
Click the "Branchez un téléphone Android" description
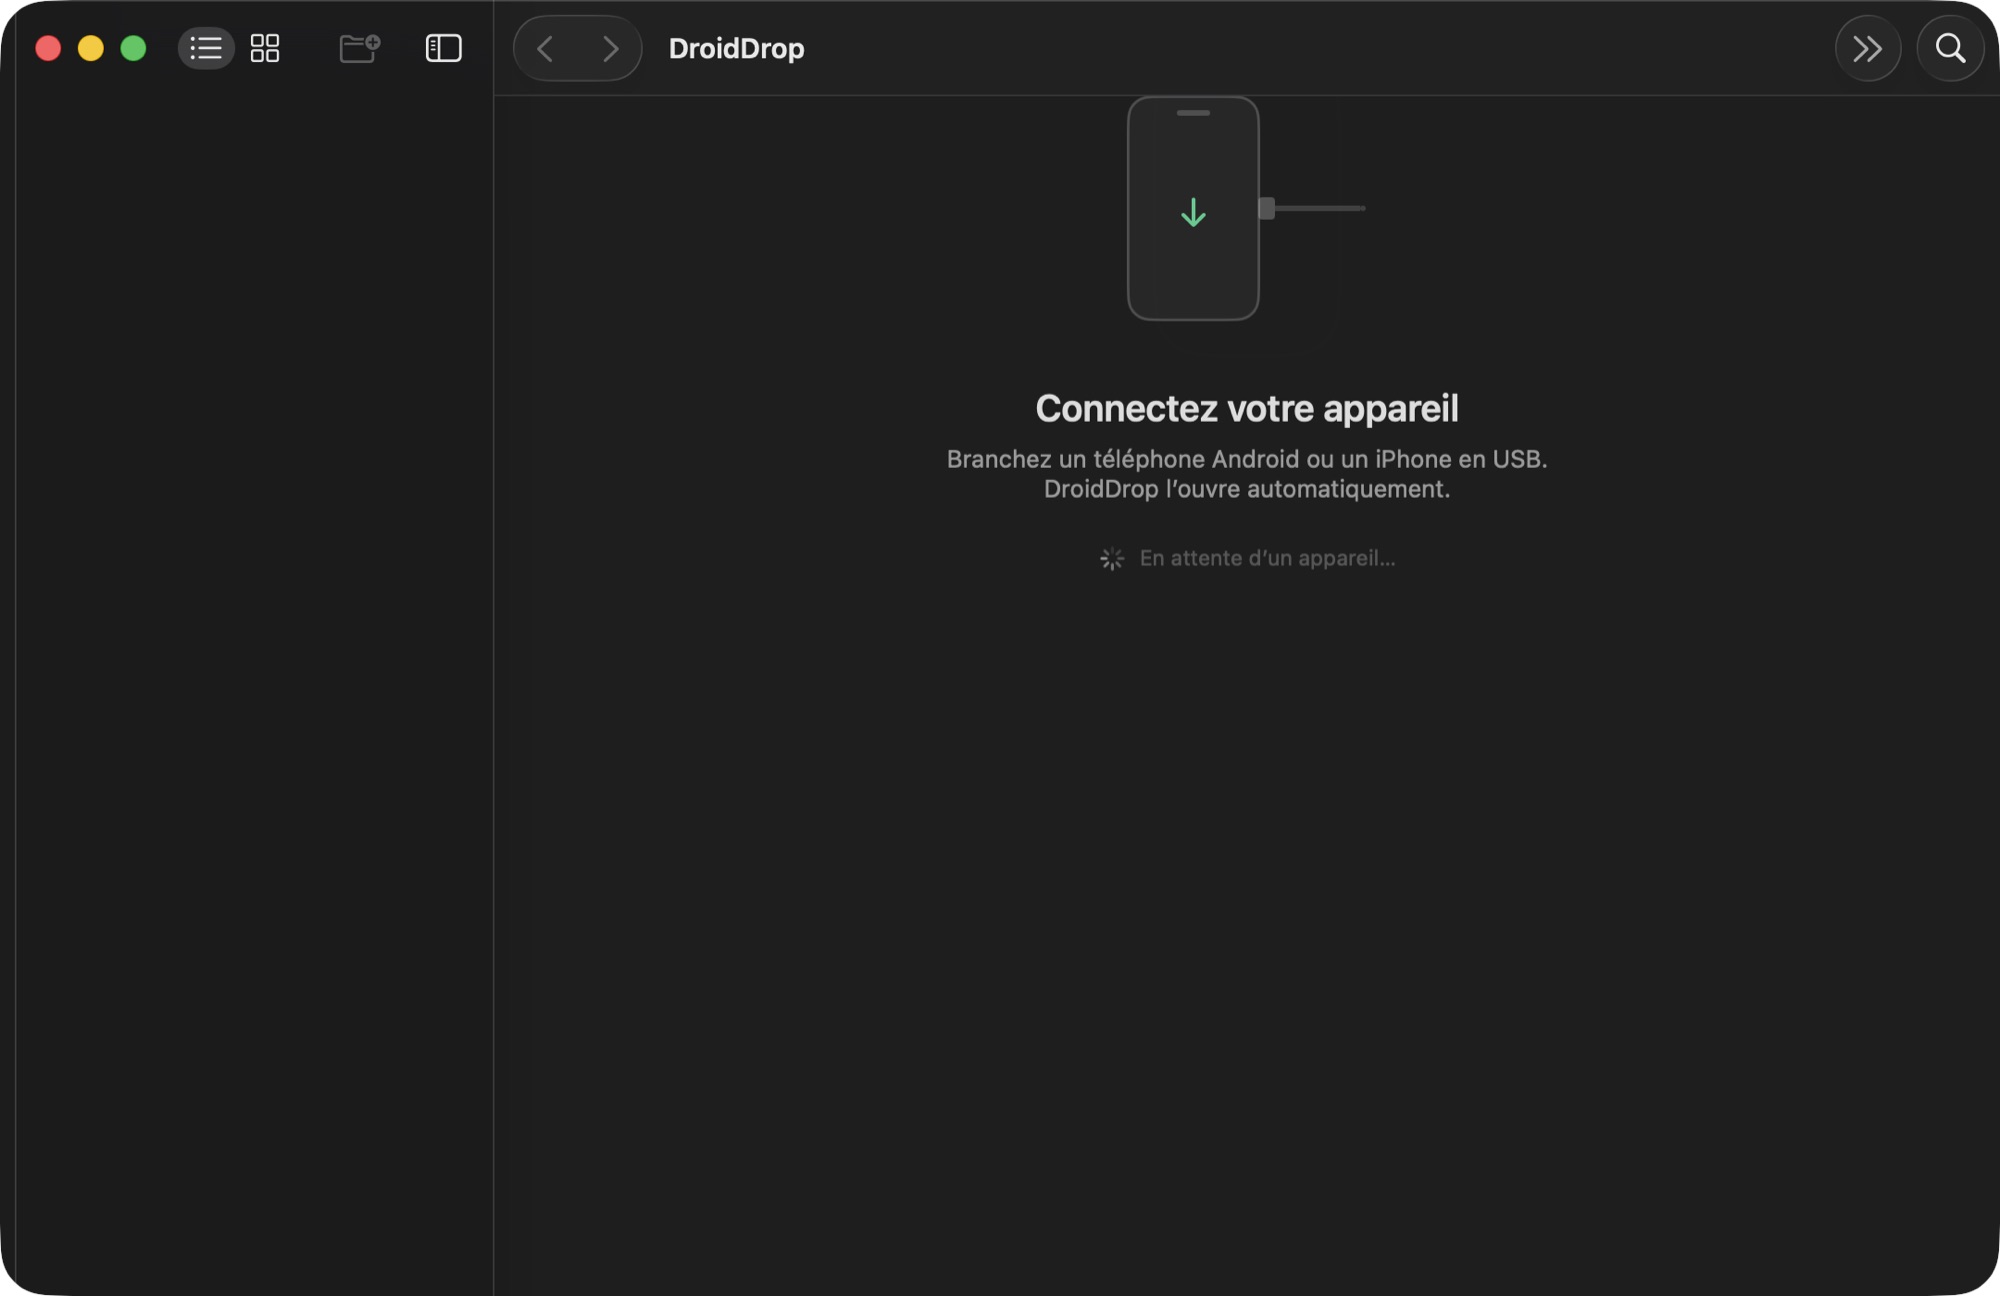(x=1247, y=474)
